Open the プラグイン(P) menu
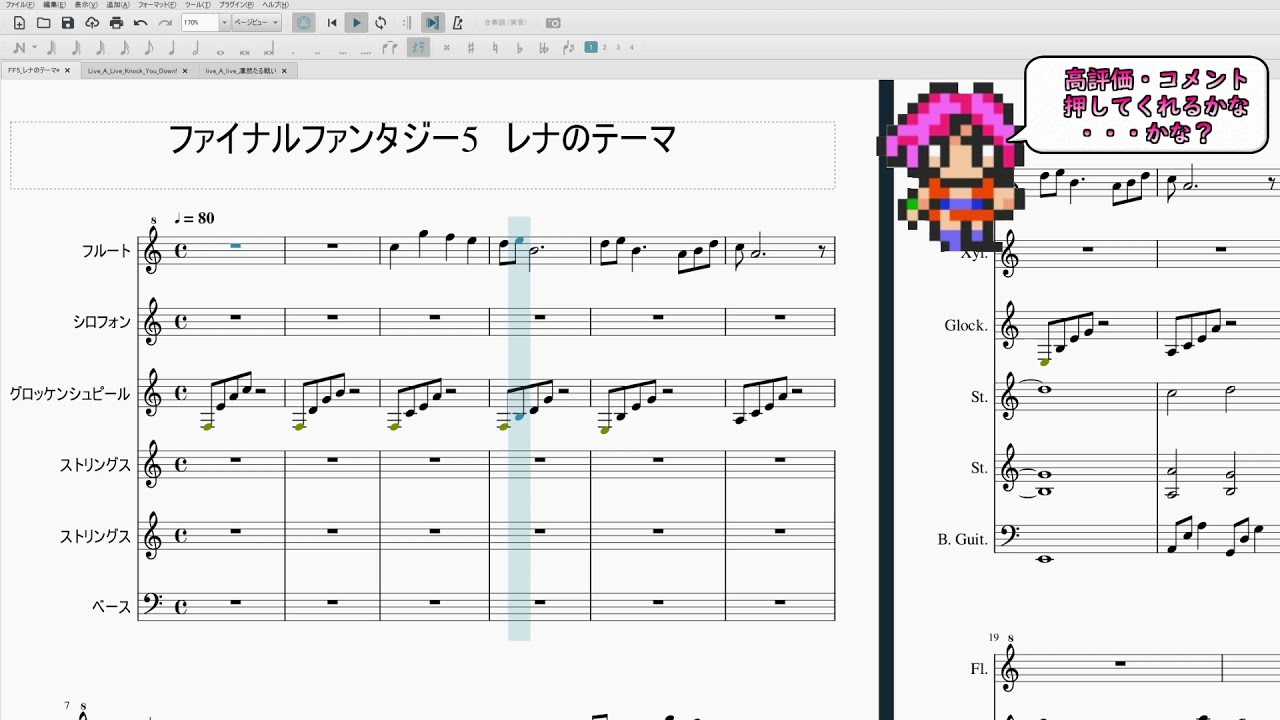The height and width of the screenshot is (720, 1280). tap(236, 5)
